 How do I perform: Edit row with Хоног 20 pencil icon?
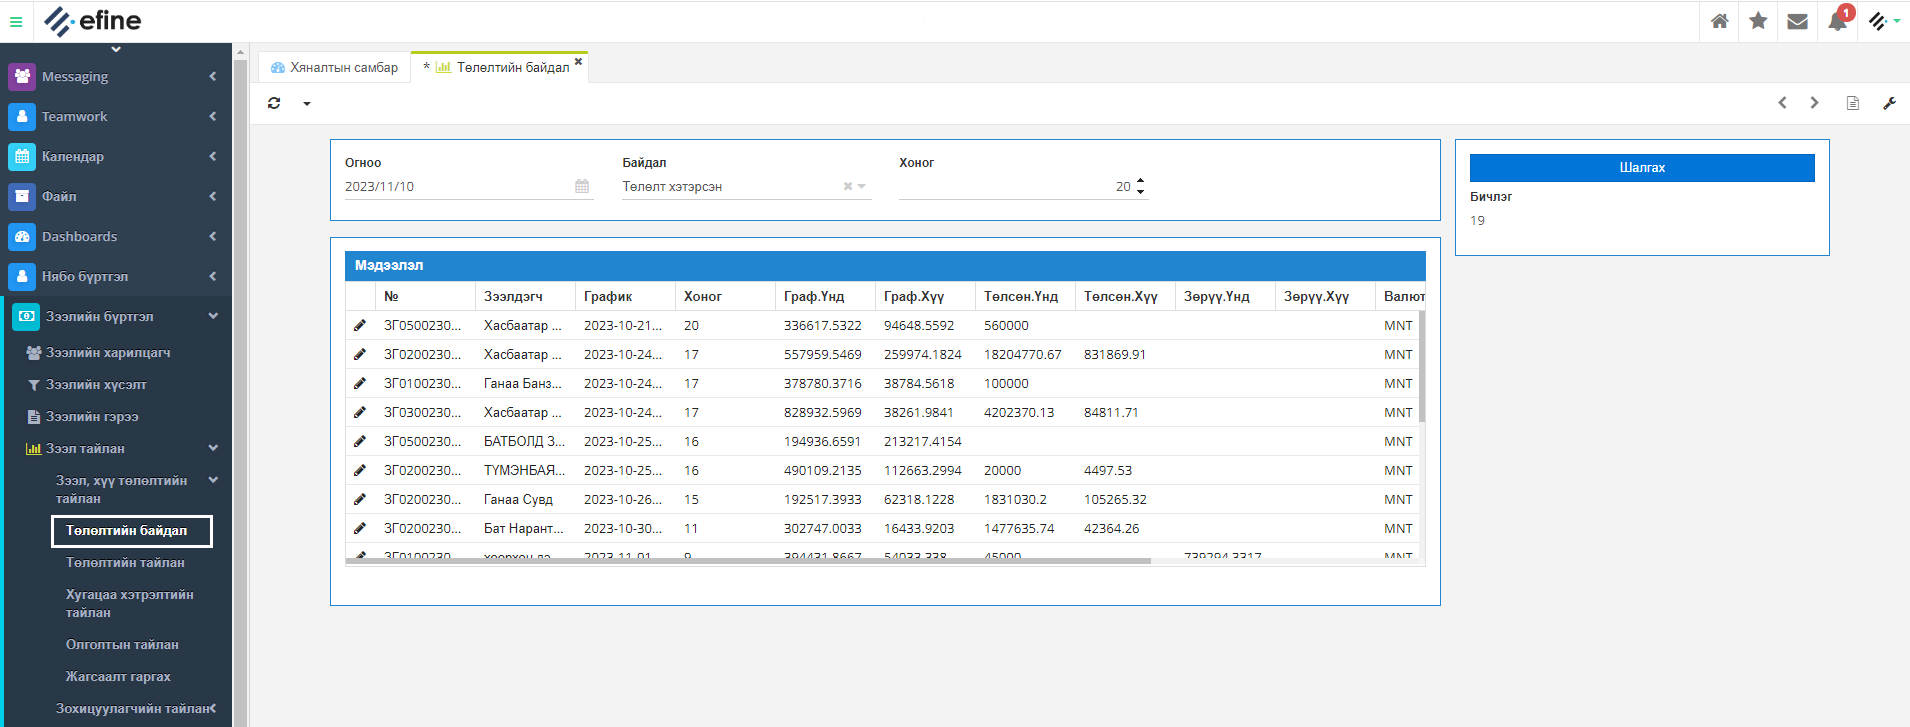pos(360,325)
